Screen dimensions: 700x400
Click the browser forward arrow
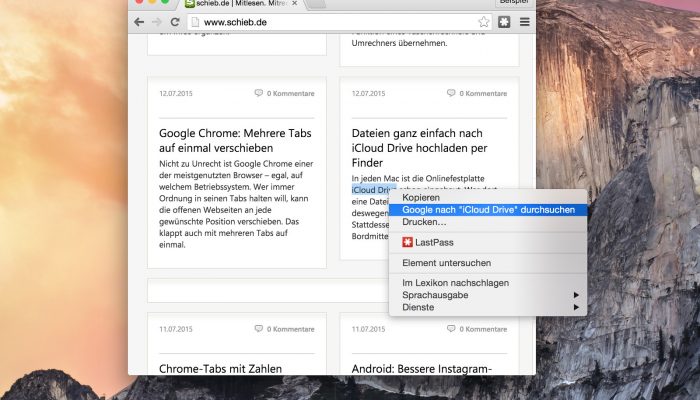pos(156,22)
